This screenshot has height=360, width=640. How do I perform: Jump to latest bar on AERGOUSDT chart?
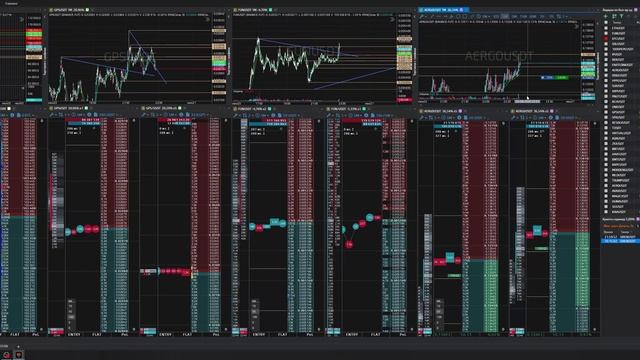point(577,26)
